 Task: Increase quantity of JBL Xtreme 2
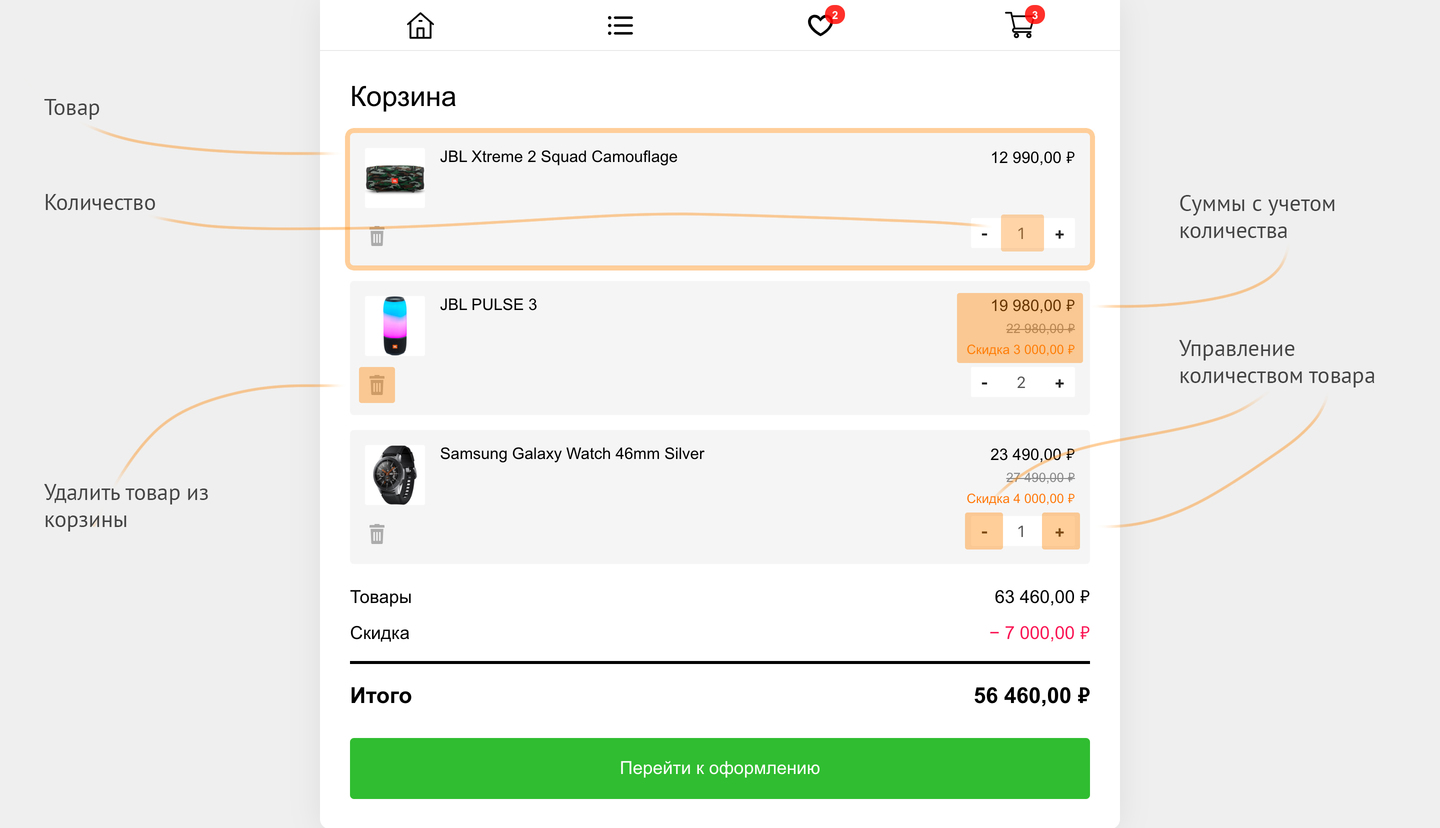click(x=1059, y=232)
